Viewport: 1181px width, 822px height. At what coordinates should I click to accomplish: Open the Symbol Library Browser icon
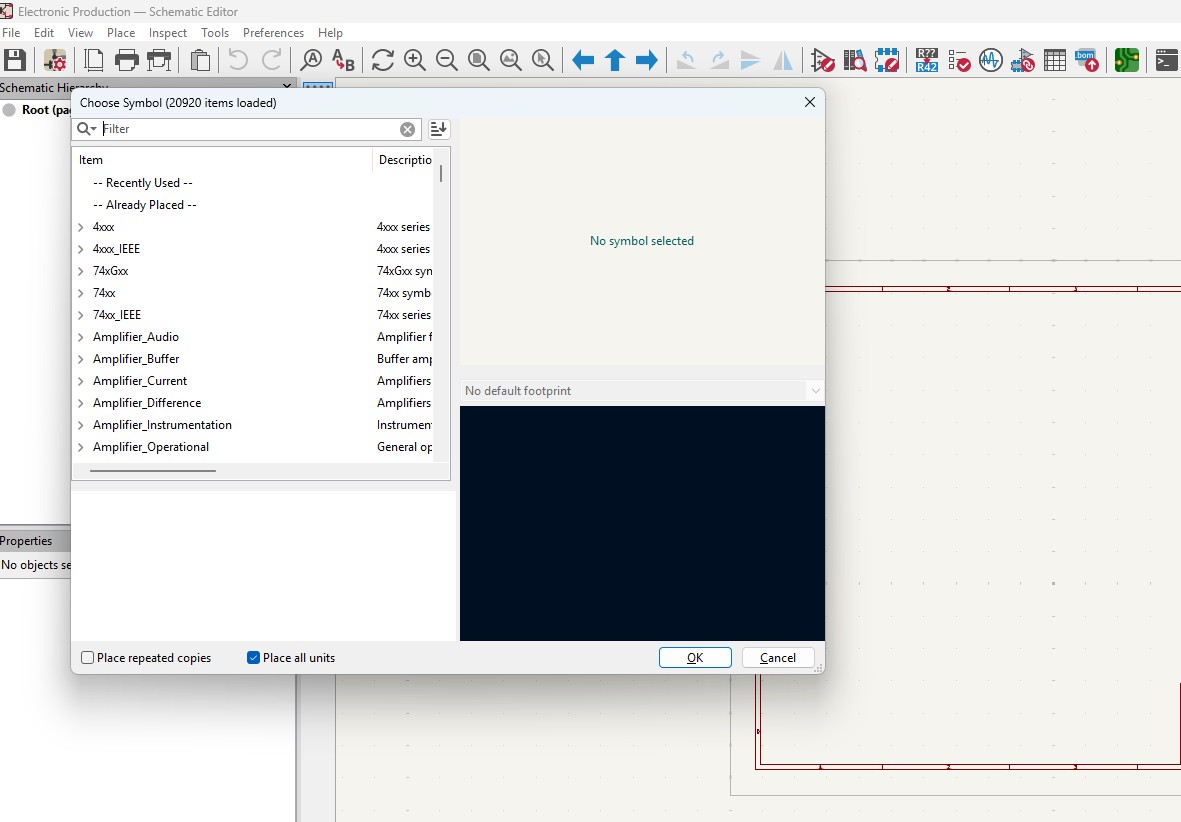(x=854, y=60)
